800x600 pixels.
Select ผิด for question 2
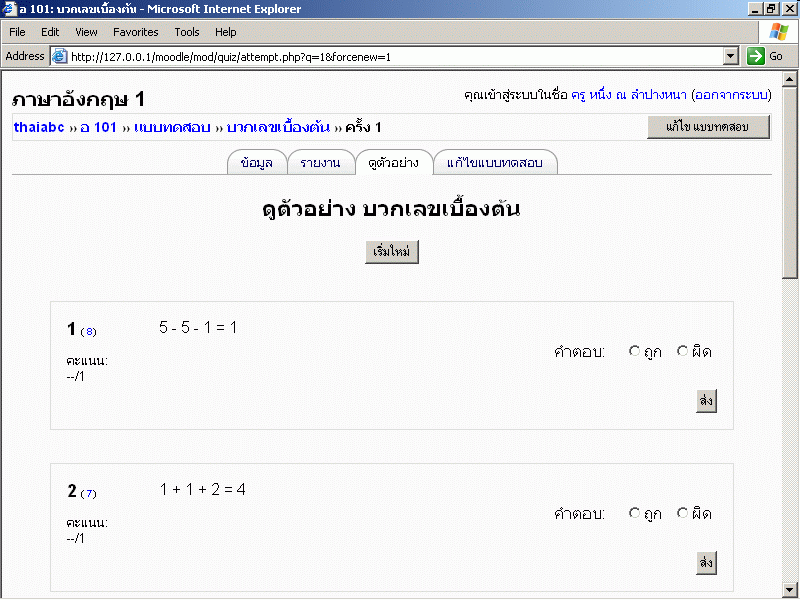pyautogui.click(x=683, y=513)
